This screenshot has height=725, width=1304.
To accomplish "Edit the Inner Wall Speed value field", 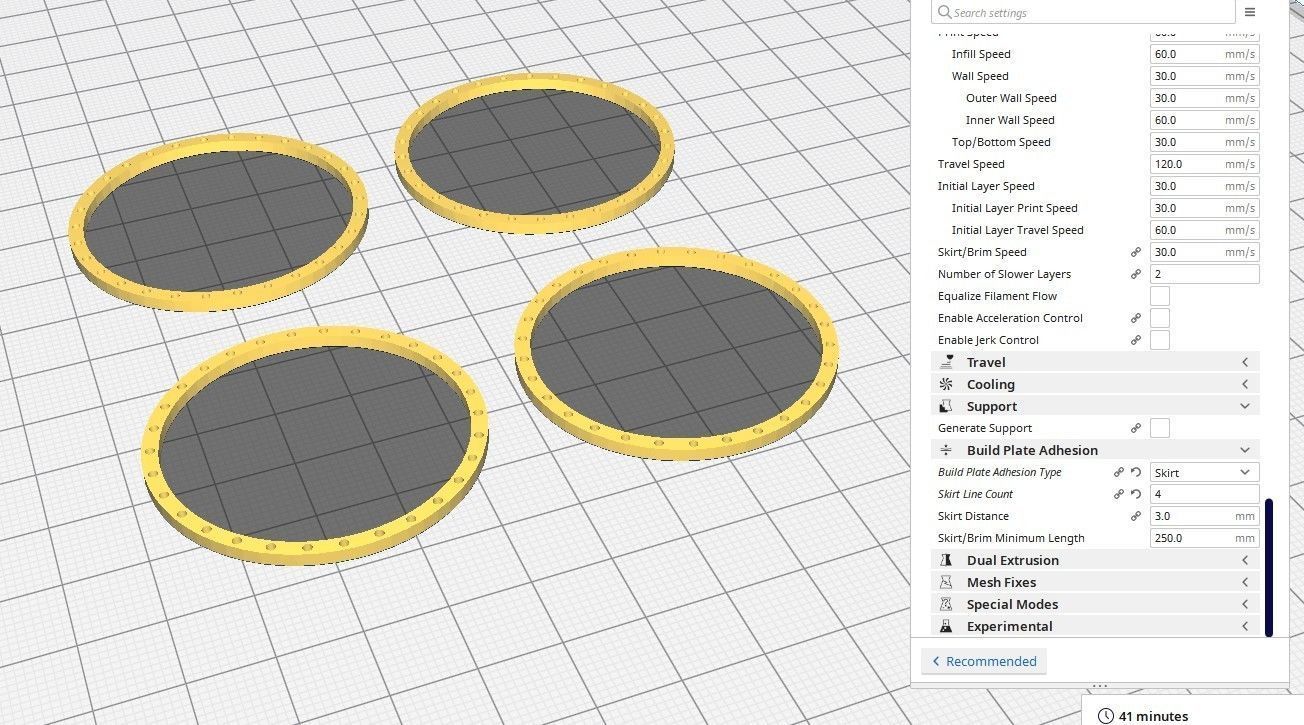I will coord(1205,120).
